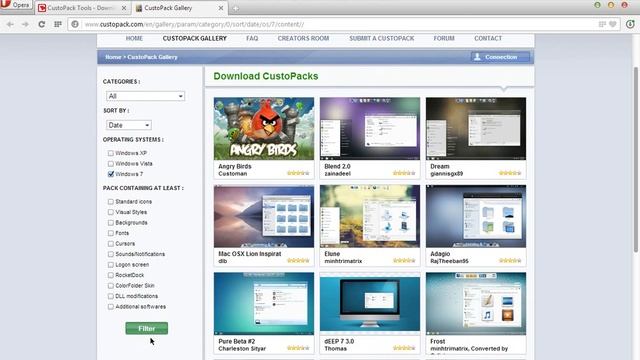This screenshot has width=640, height=360.
Task: Open the Angry Birds thumbnail
Action: point(264,129)
